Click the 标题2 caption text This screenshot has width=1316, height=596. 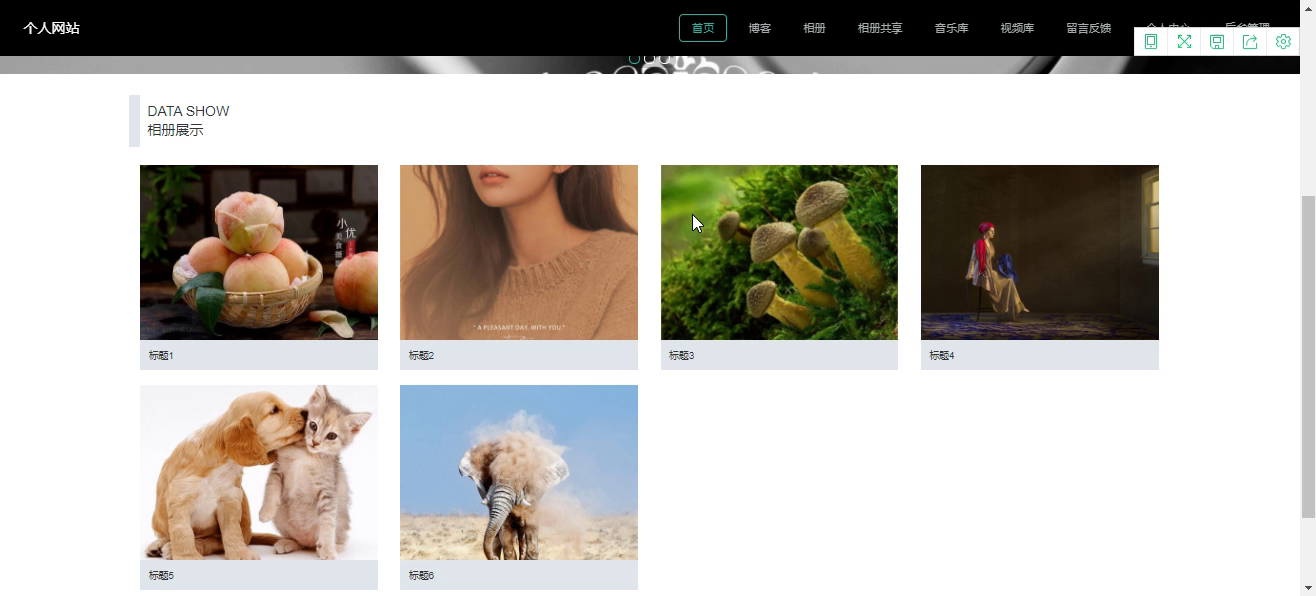coord(421,355)
